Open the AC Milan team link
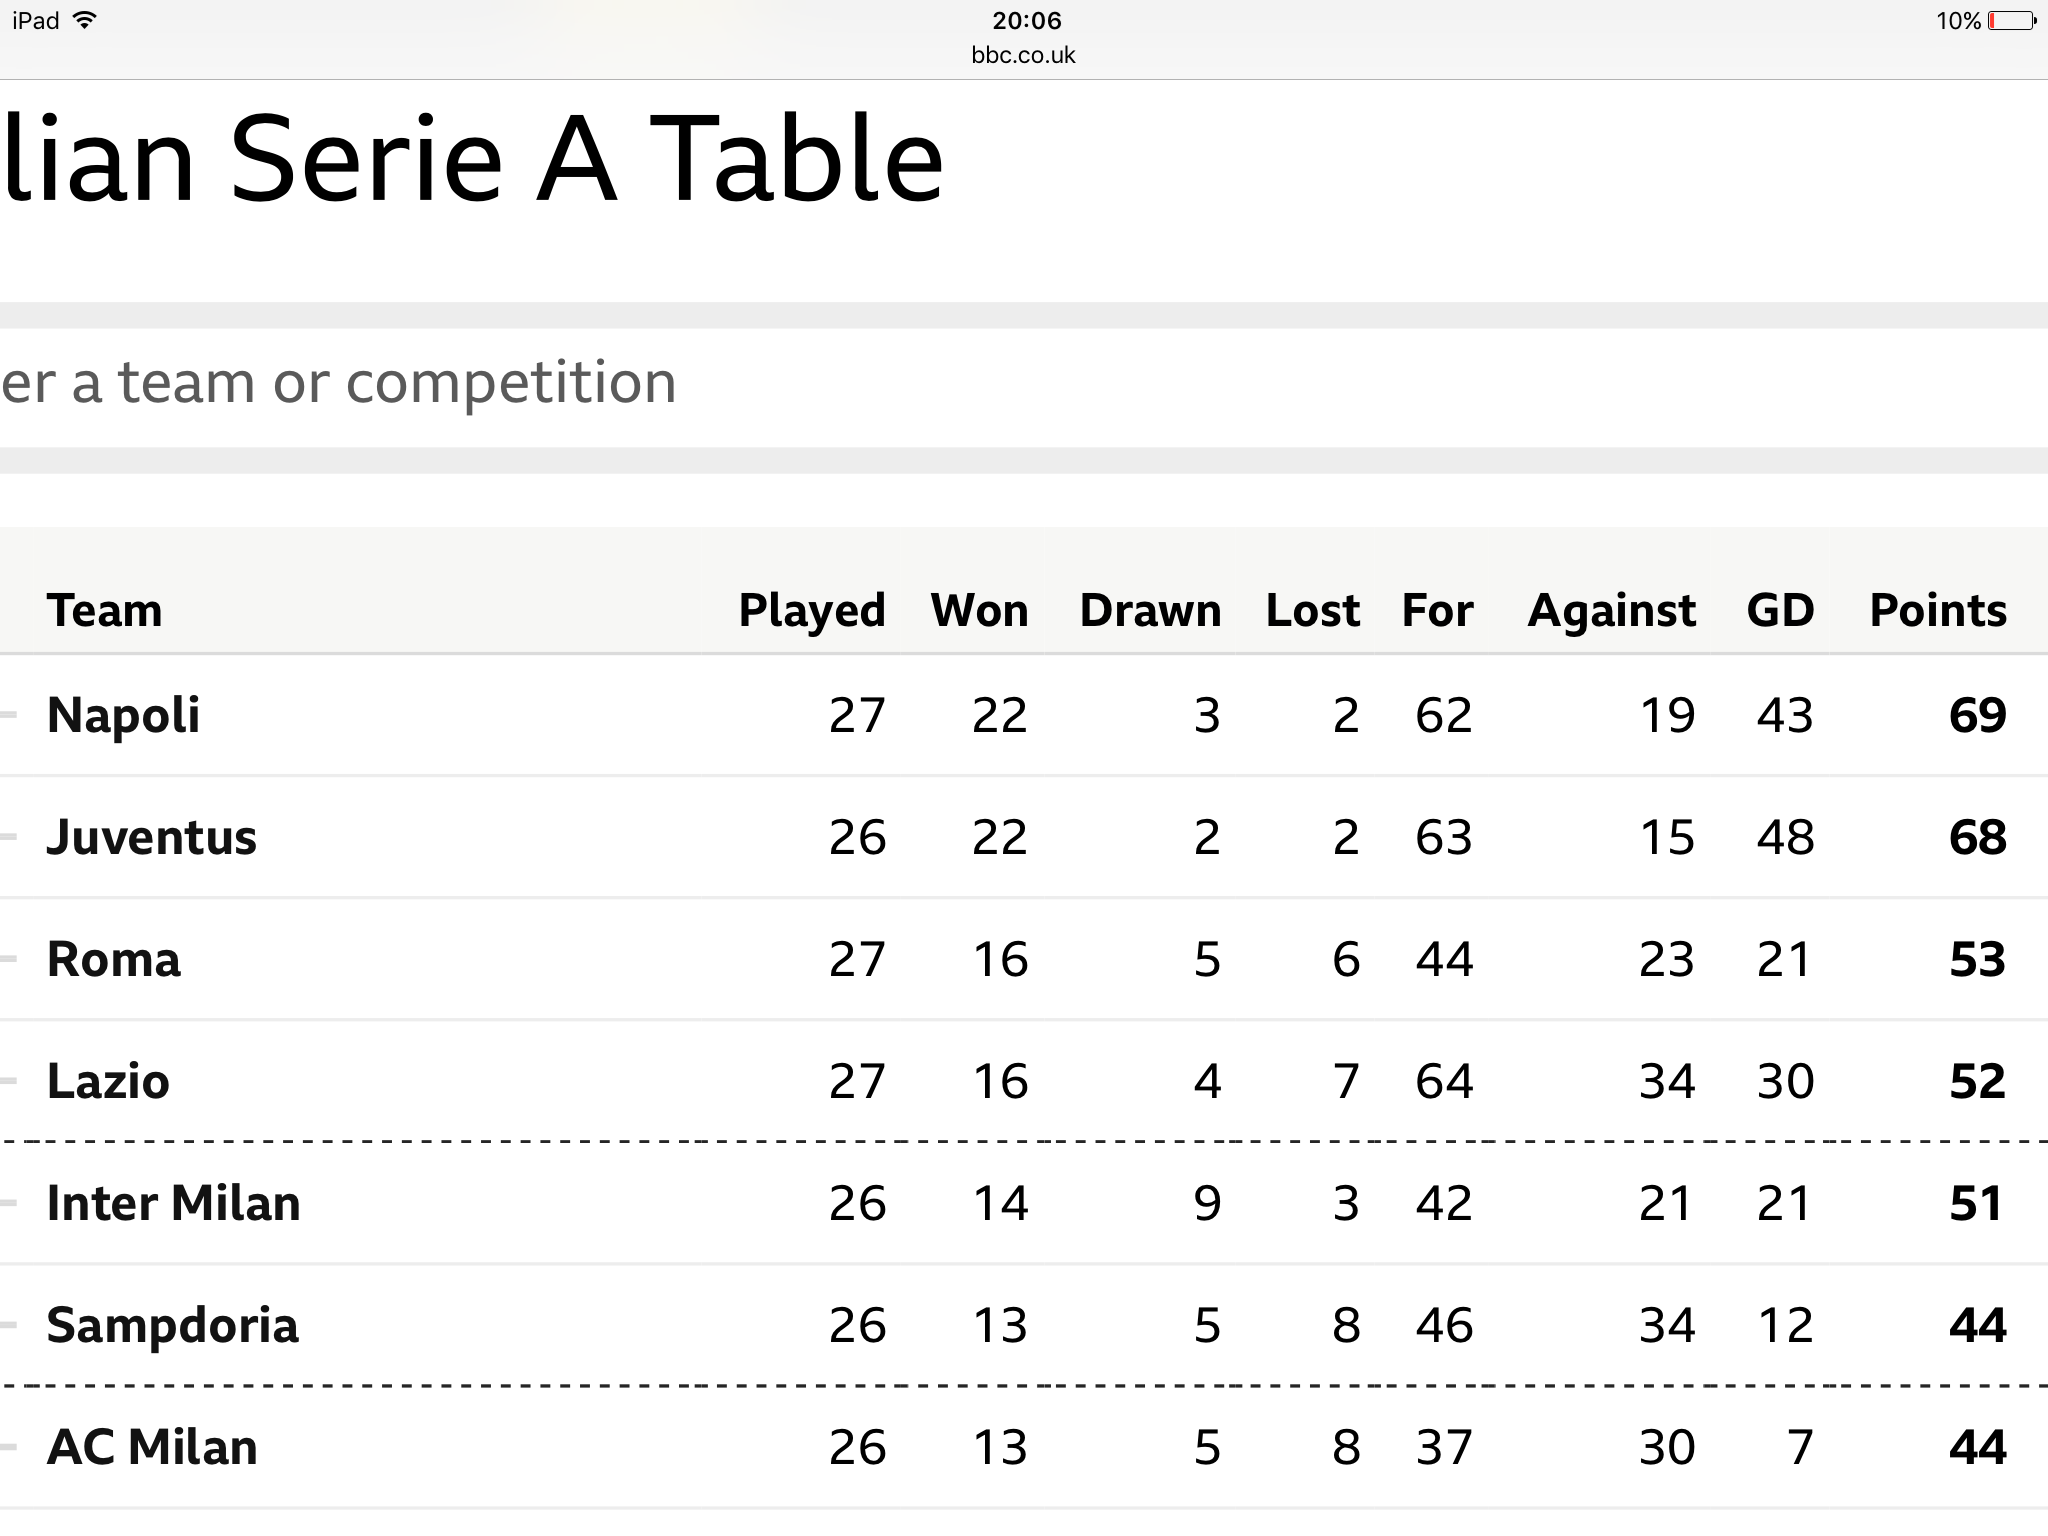Viewport: 2048px width, 1536px height. click(x=152, y=1447)
